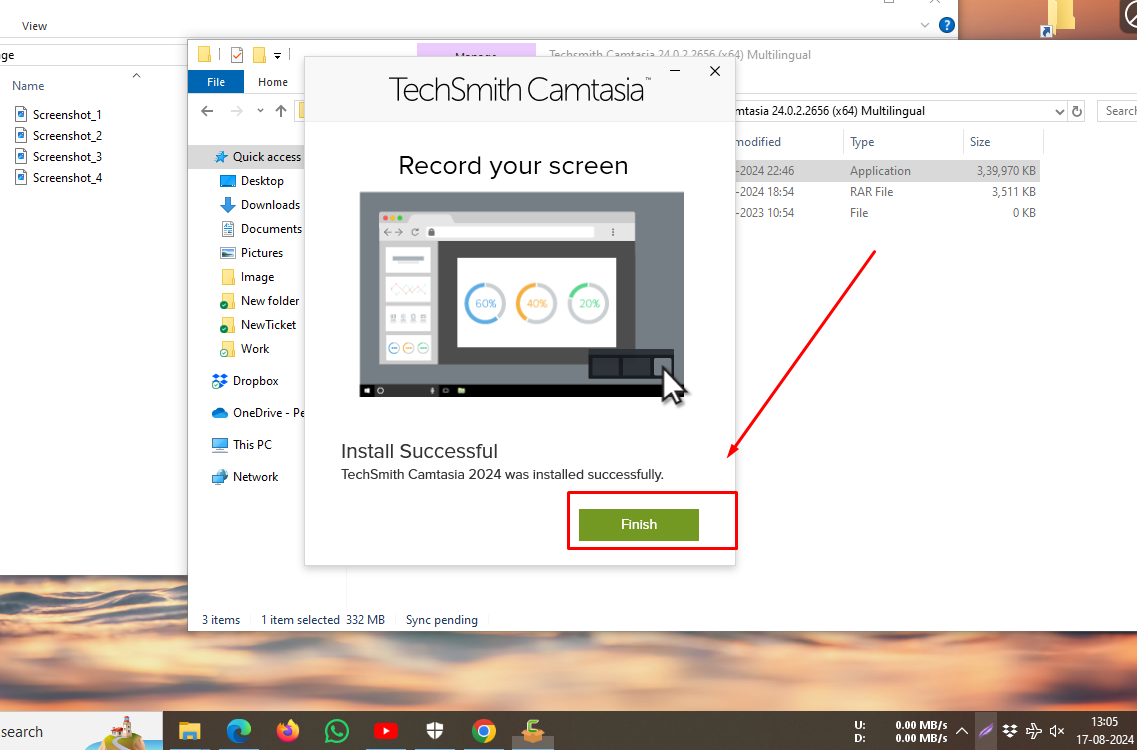Sort by Type column header
The height and width of the screenshot is (750, 1137).
tap(862, 142)
